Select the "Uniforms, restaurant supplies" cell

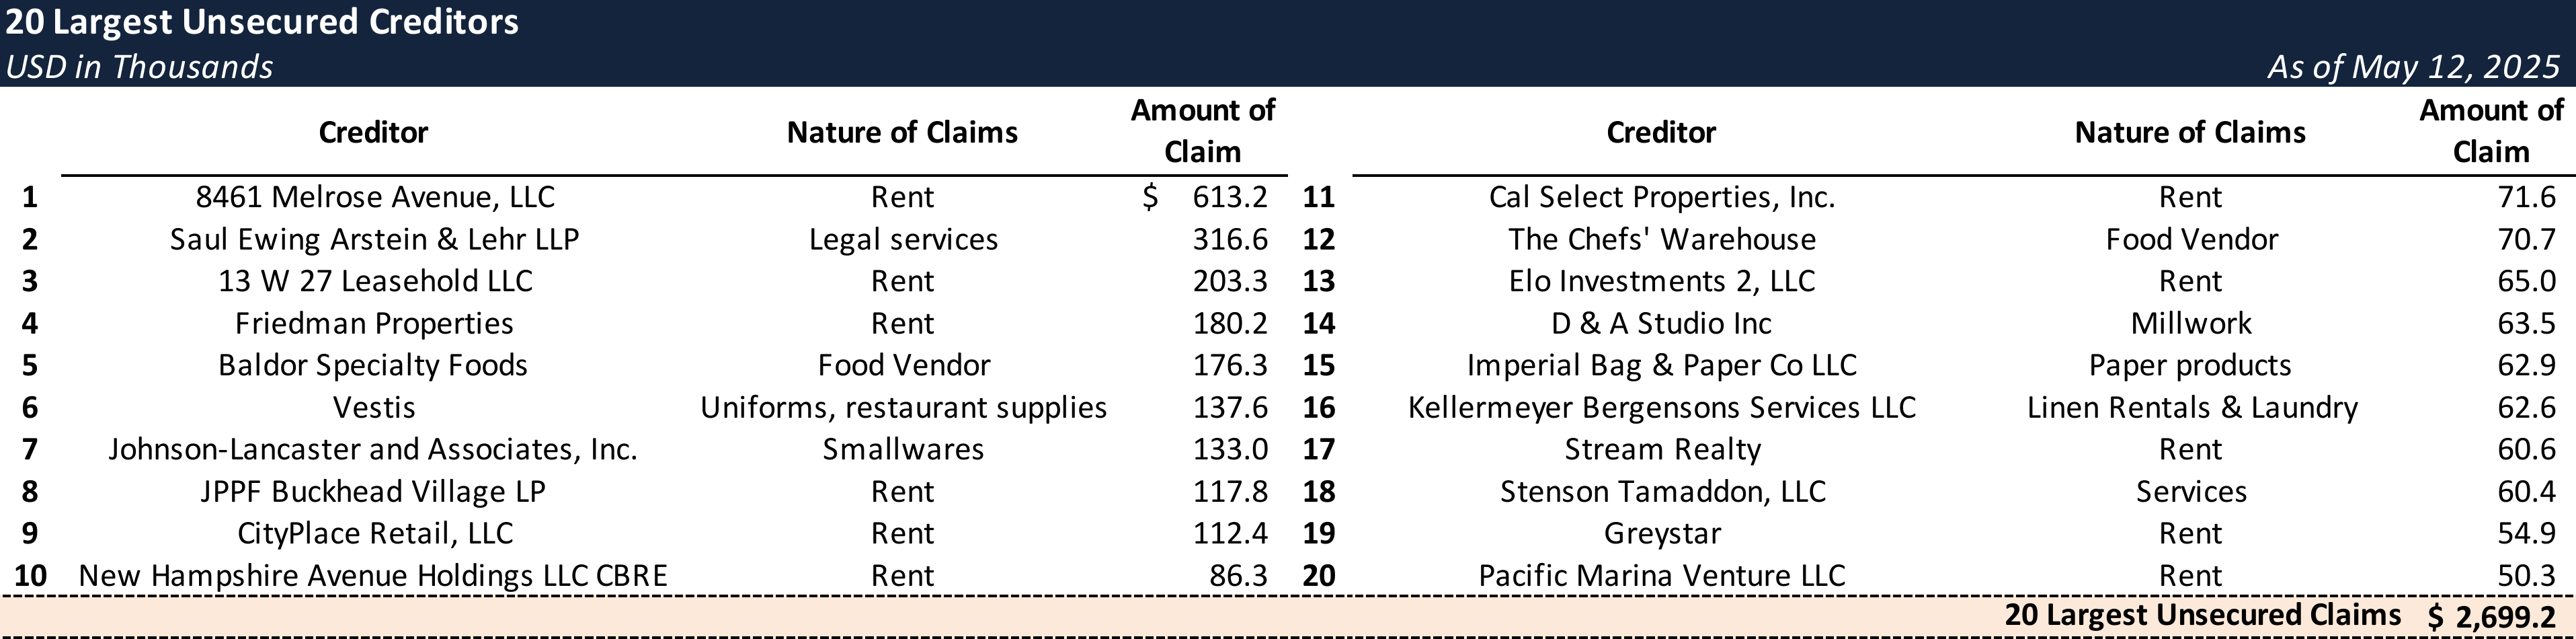tap(903, 407)
